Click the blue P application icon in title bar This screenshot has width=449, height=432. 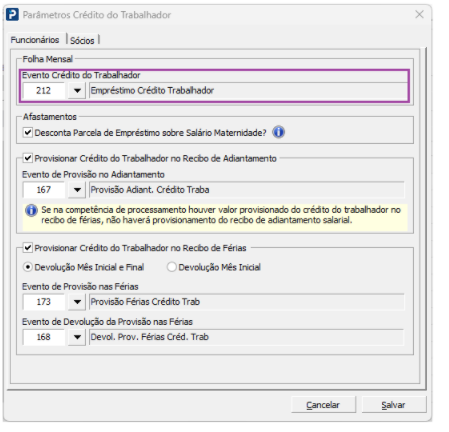click(x=12, y=15)
